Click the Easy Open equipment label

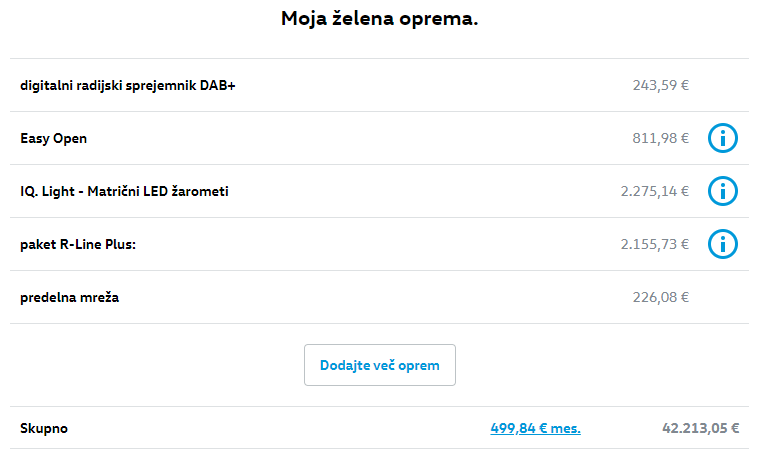(53, 139)
